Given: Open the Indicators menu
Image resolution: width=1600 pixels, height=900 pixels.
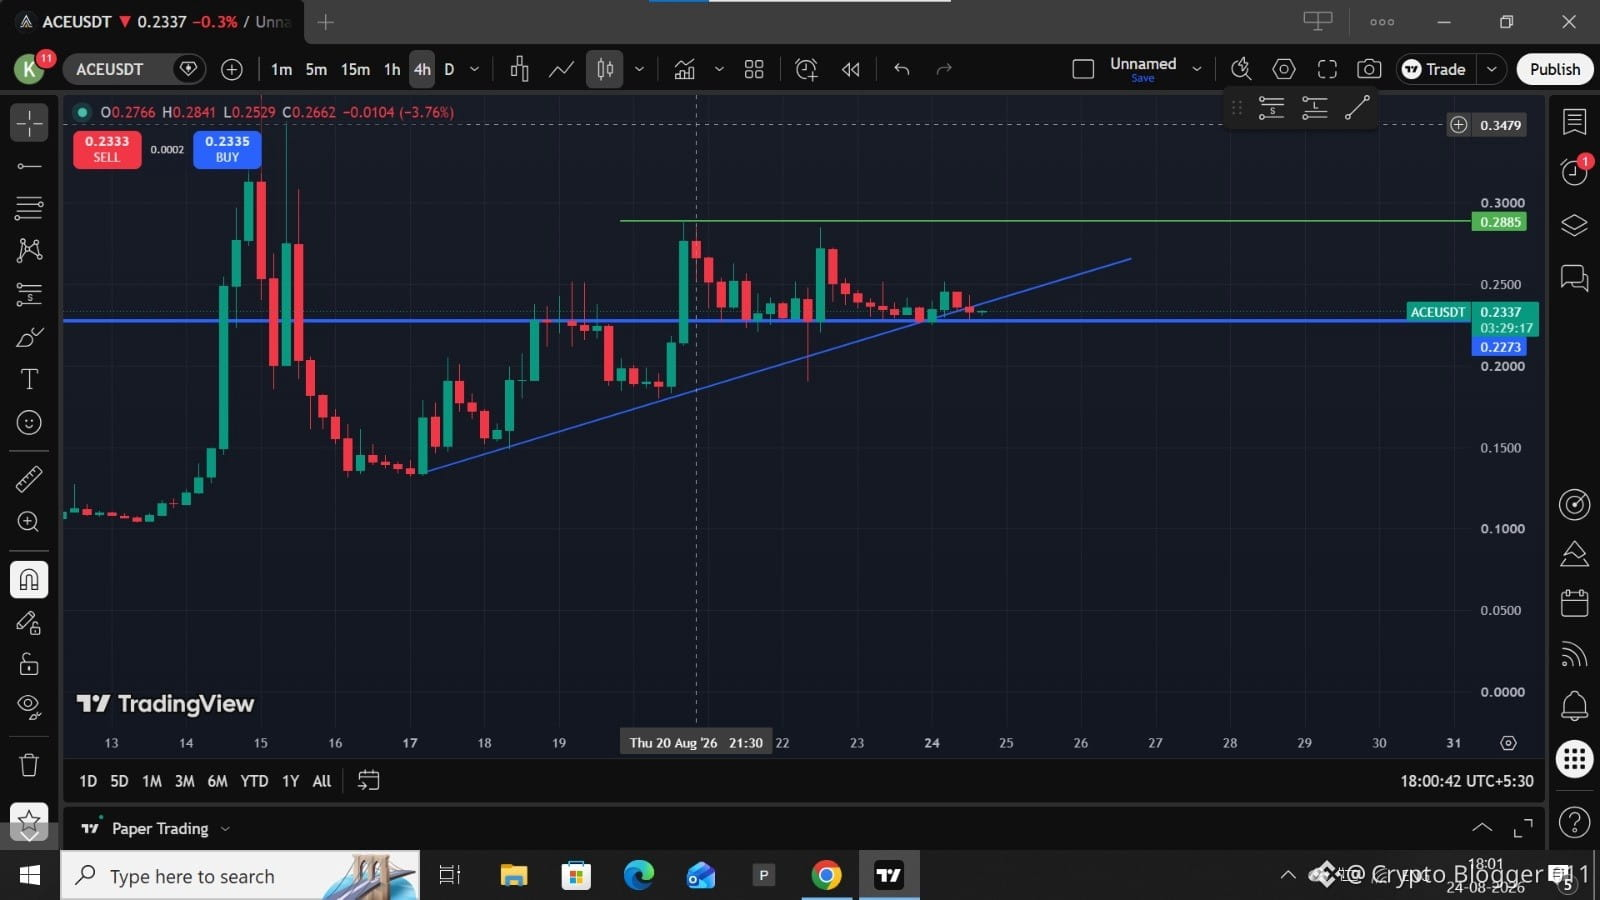Looking at the screenshot, I should coord(685,69).
